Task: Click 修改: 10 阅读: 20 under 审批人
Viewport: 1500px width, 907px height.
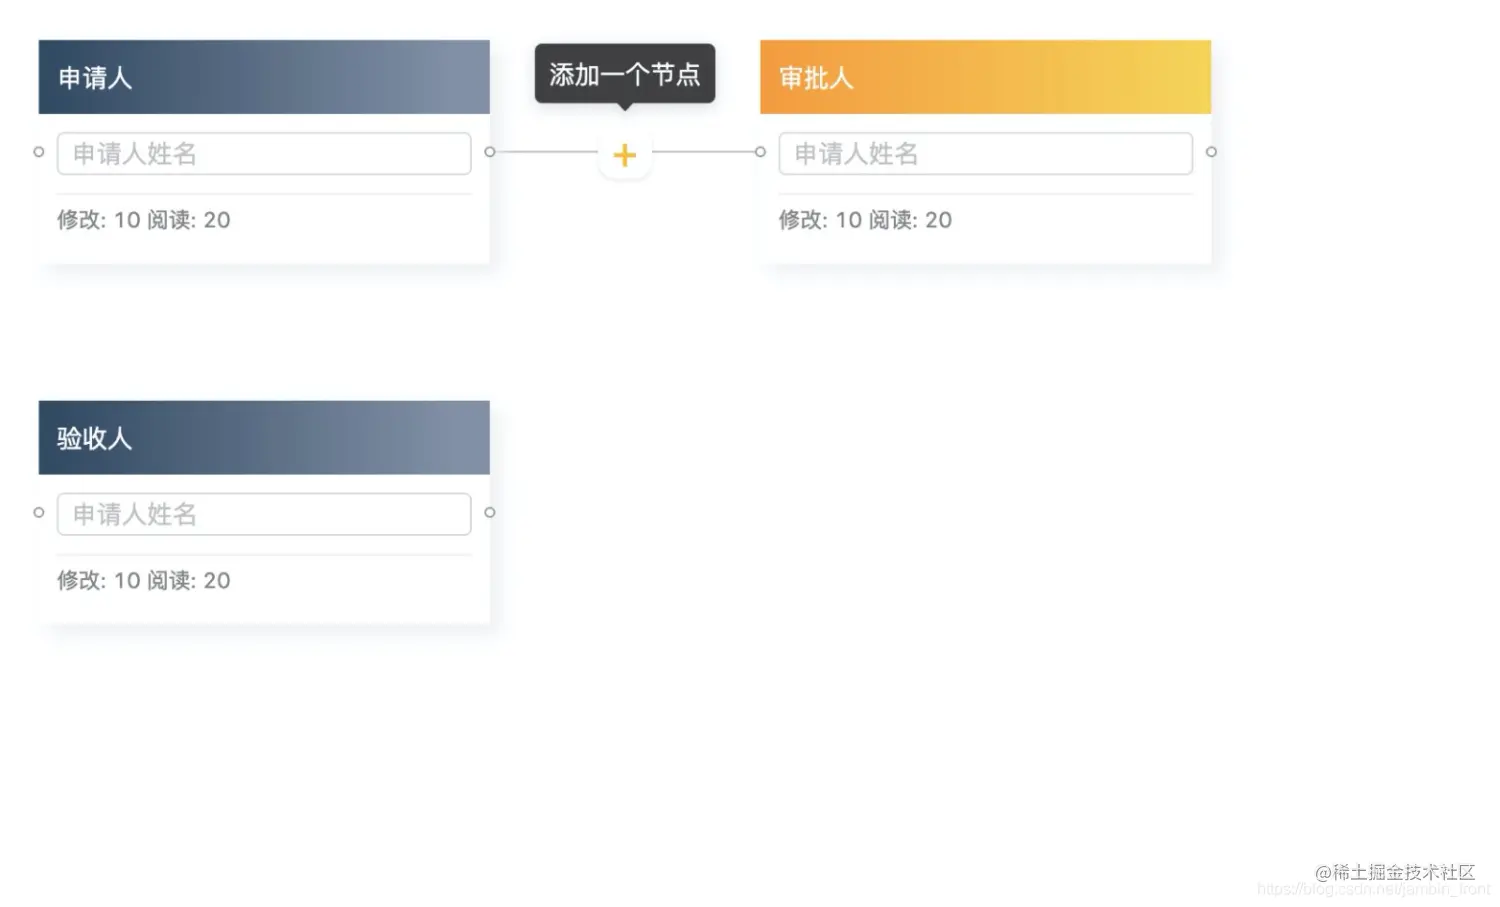Action: click(x=865, y=220)
